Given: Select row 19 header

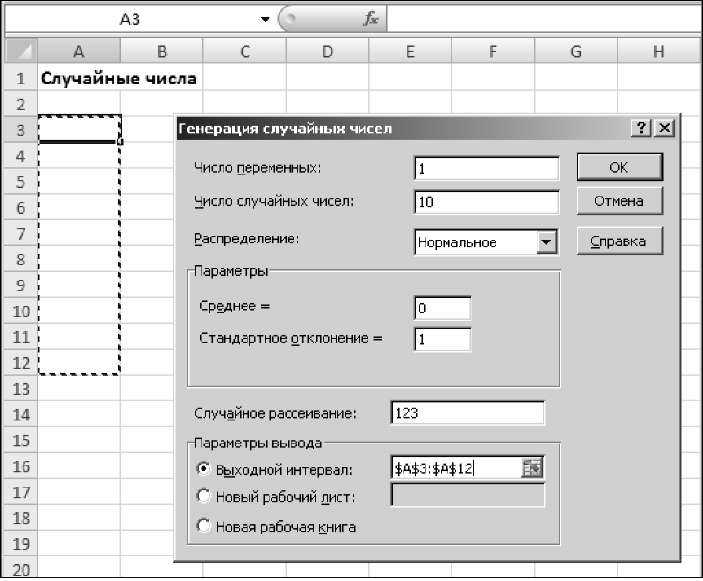Looking at the screenshot, I should tap(21, 544).
